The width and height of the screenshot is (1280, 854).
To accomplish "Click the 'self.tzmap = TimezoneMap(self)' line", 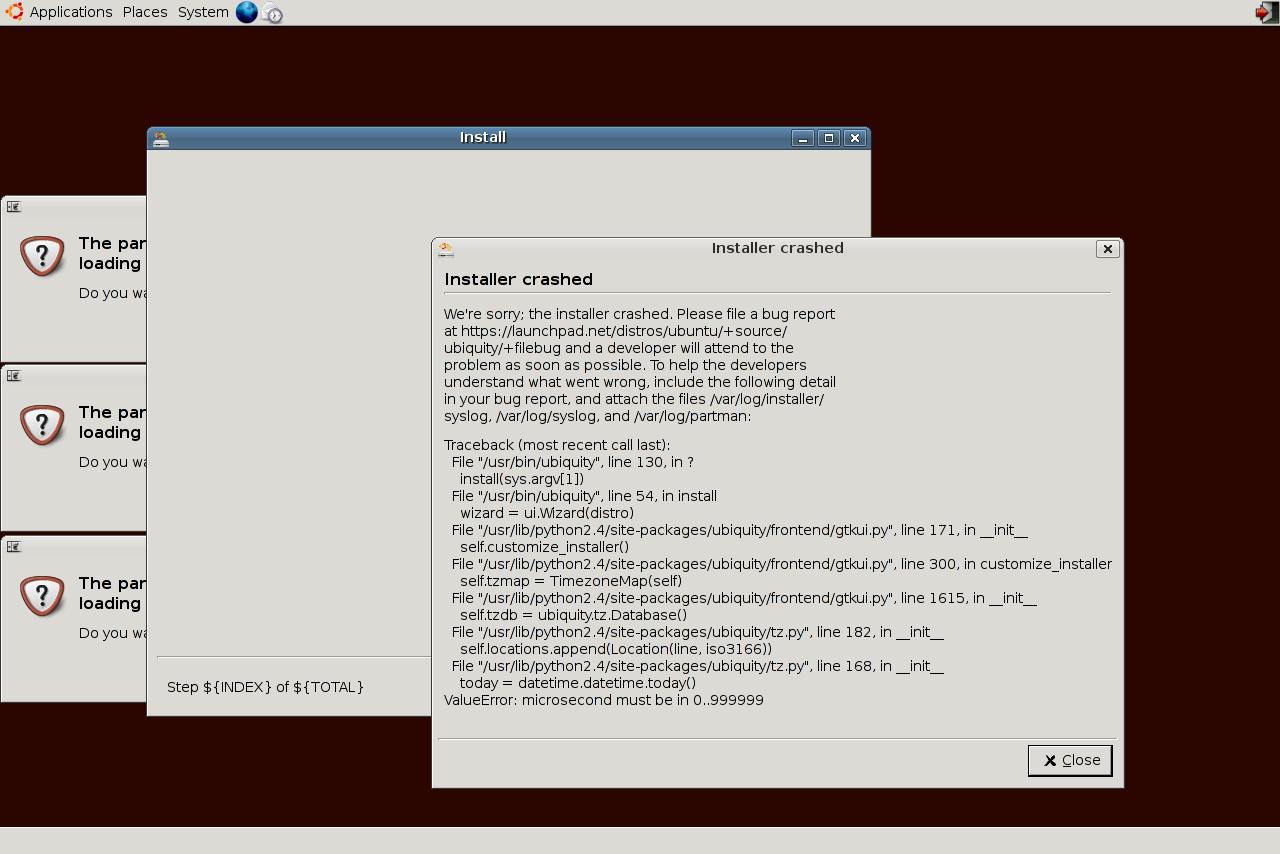I will point(571,582).
